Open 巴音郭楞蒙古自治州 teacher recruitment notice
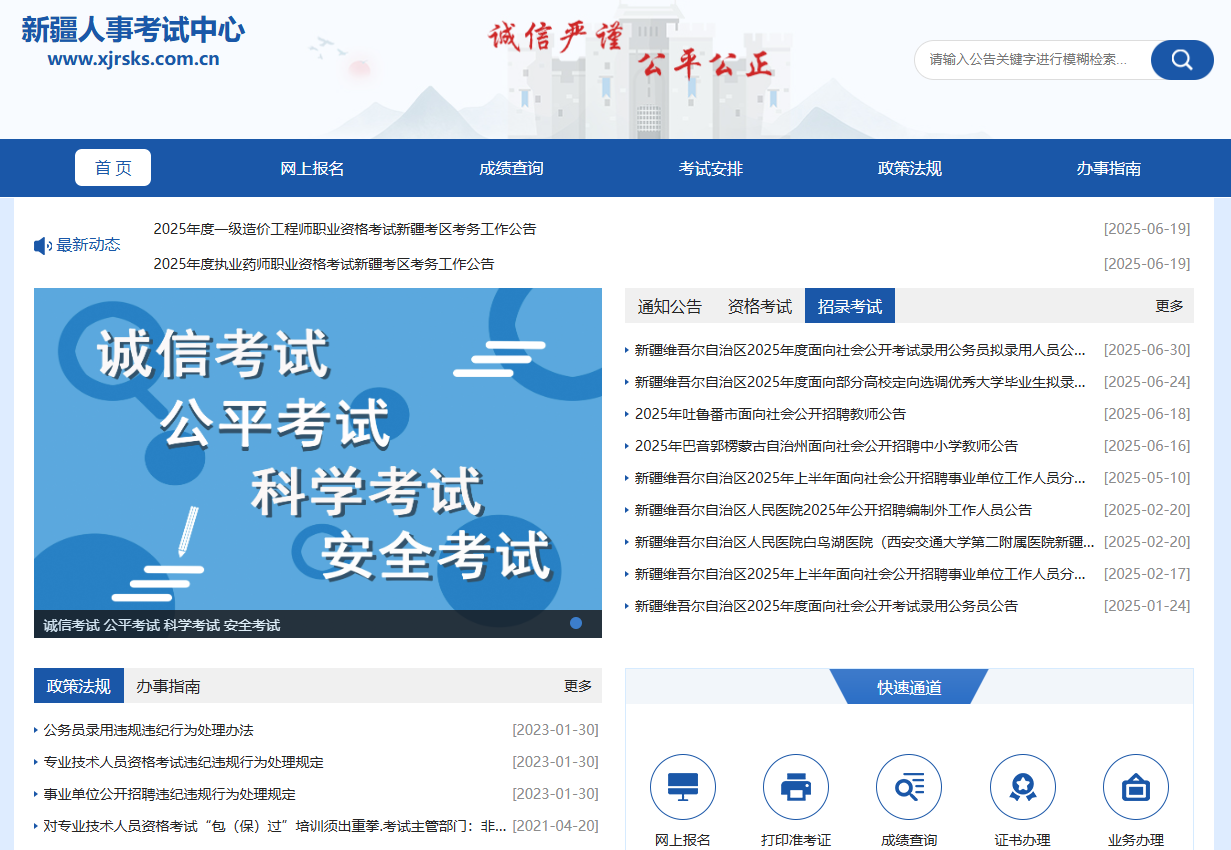 (826, 446)
